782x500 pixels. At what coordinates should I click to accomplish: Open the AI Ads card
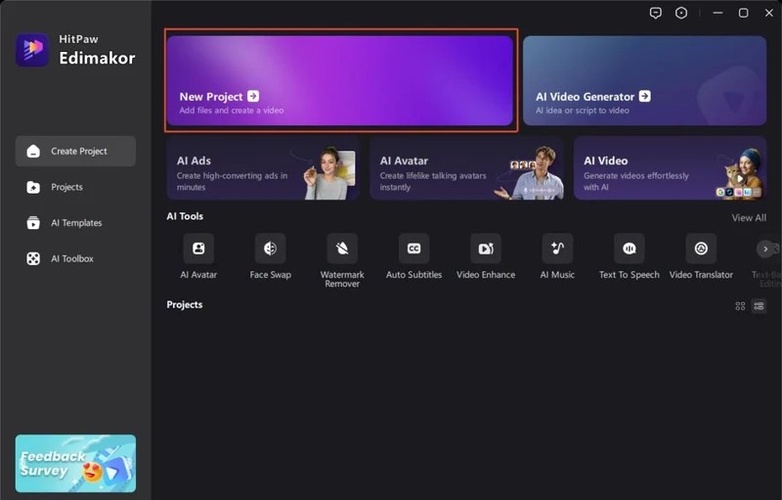pyautogui.click(x=263, y=168)
